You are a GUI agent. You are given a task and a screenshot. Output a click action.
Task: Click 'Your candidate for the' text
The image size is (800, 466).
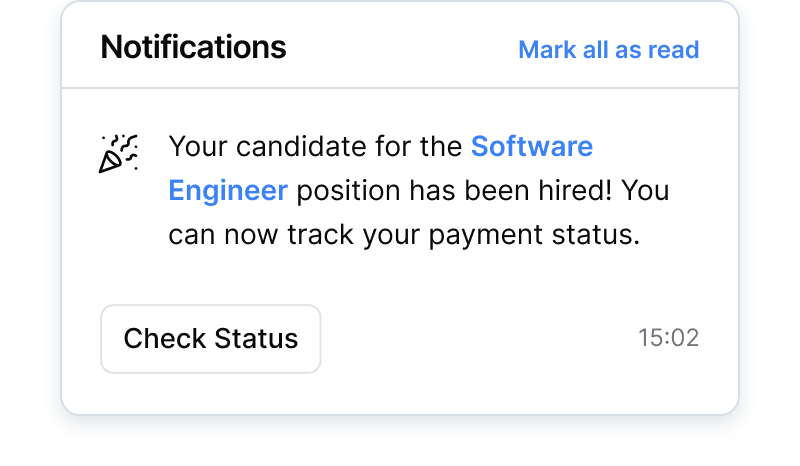(x=316, y=147)
